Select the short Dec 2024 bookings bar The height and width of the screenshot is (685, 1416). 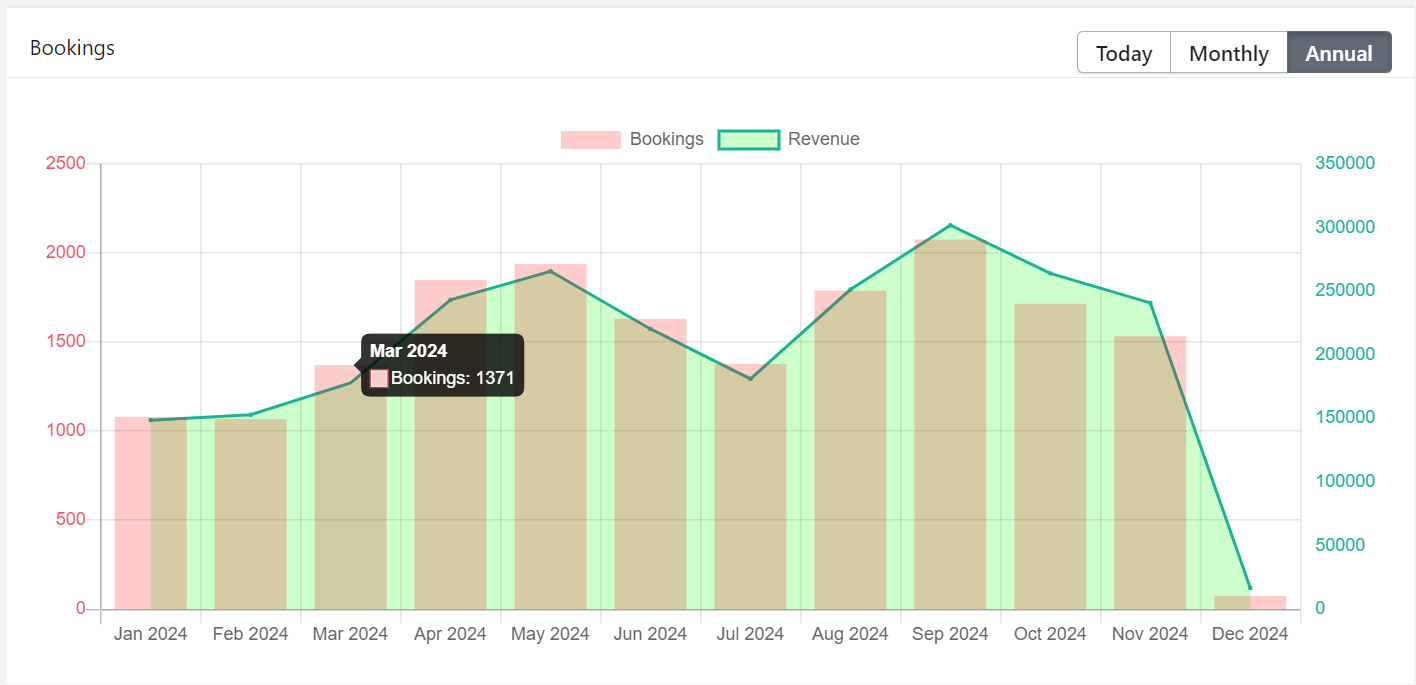(x=1251, y=602)
